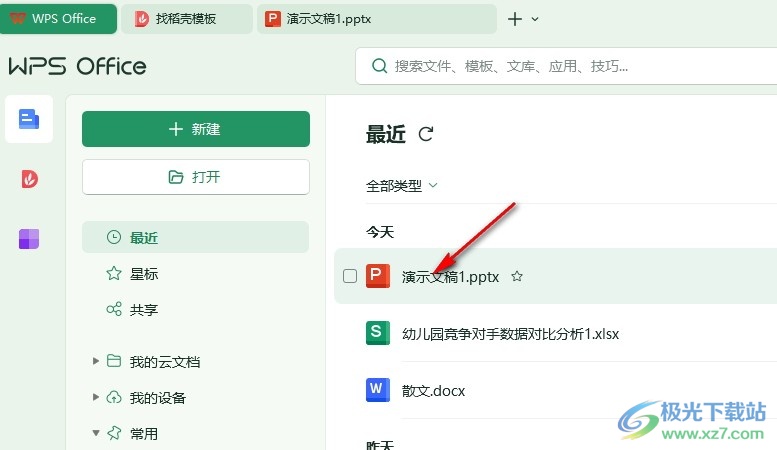The height and width of the screenshot is (450, 777).
Task: Open the 找稻壳模板 tab
Action: click(187, 19)
